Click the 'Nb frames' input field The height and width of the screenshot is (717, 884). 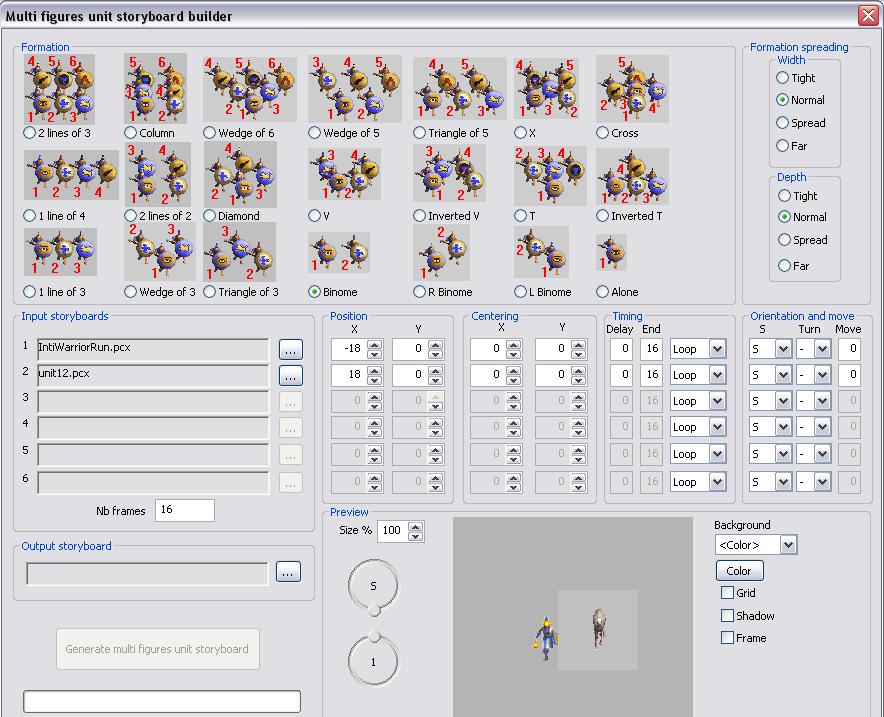coord(185,510)
